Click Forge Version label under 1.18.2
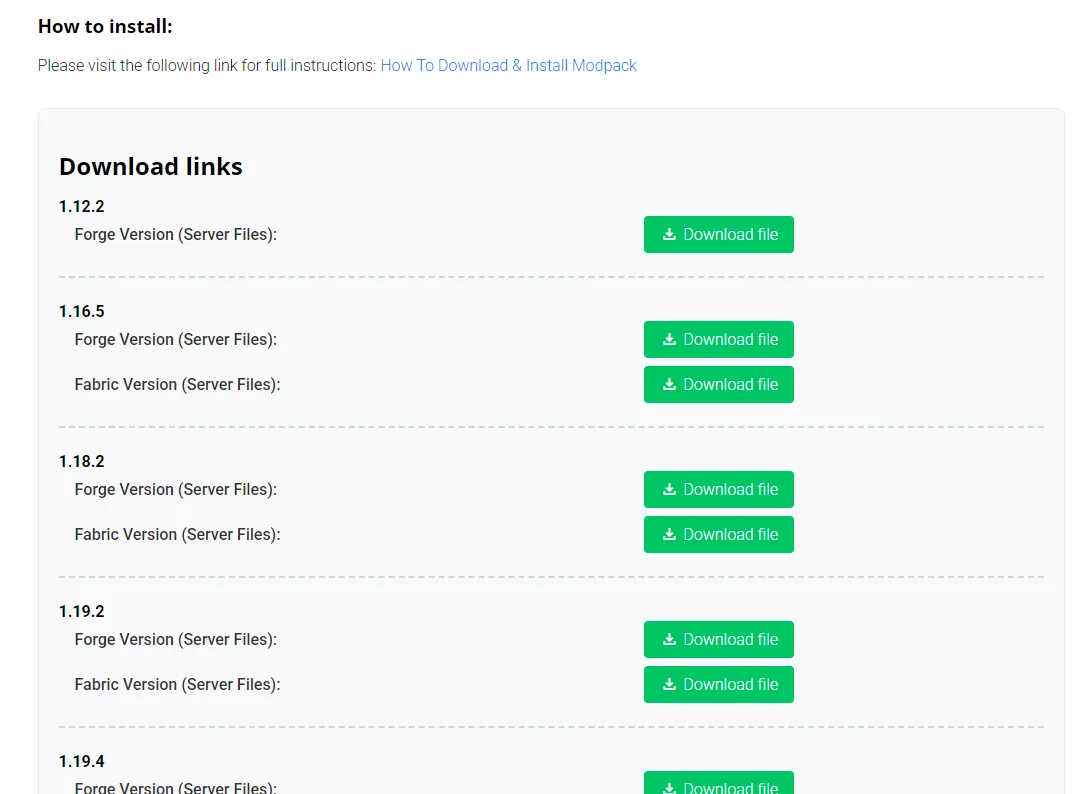This screenshot has height=794, width=1074. tap(175, 489)
